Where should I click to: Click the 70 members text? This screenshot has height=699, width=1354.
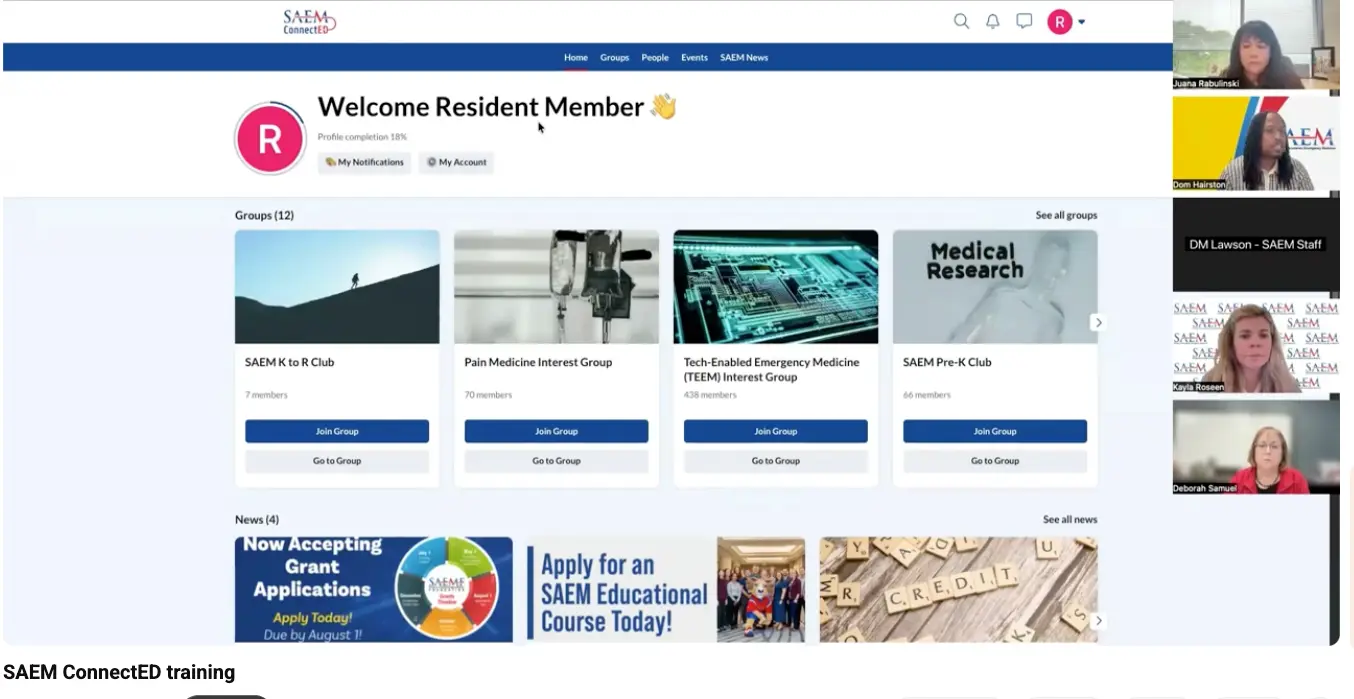coord(488,395)
